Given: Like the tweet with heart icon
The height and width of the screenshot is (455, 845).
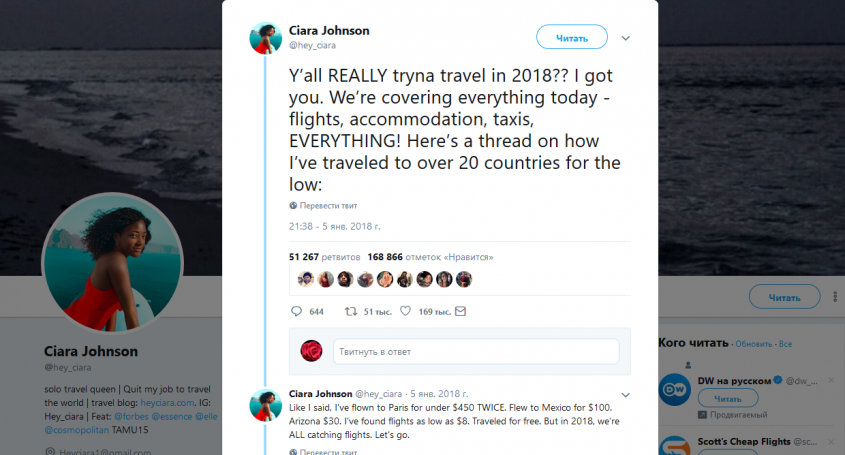Looking at the screenshot, I should pyautogui.click(x=405, y=311).
